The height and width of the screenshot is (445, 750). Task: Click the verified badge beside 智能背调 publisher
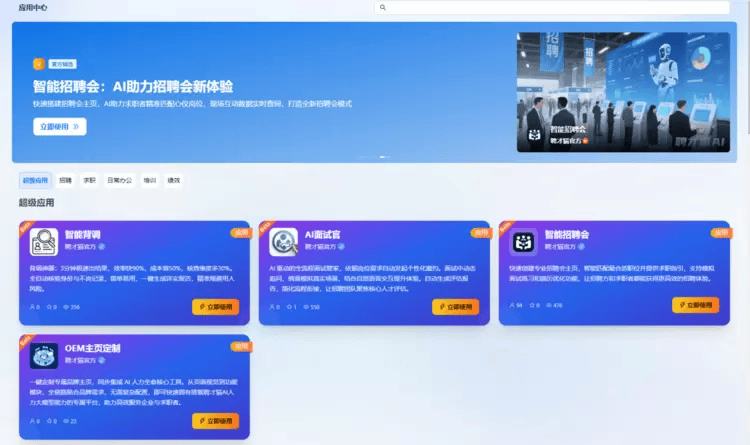click(x=101, y=247)
